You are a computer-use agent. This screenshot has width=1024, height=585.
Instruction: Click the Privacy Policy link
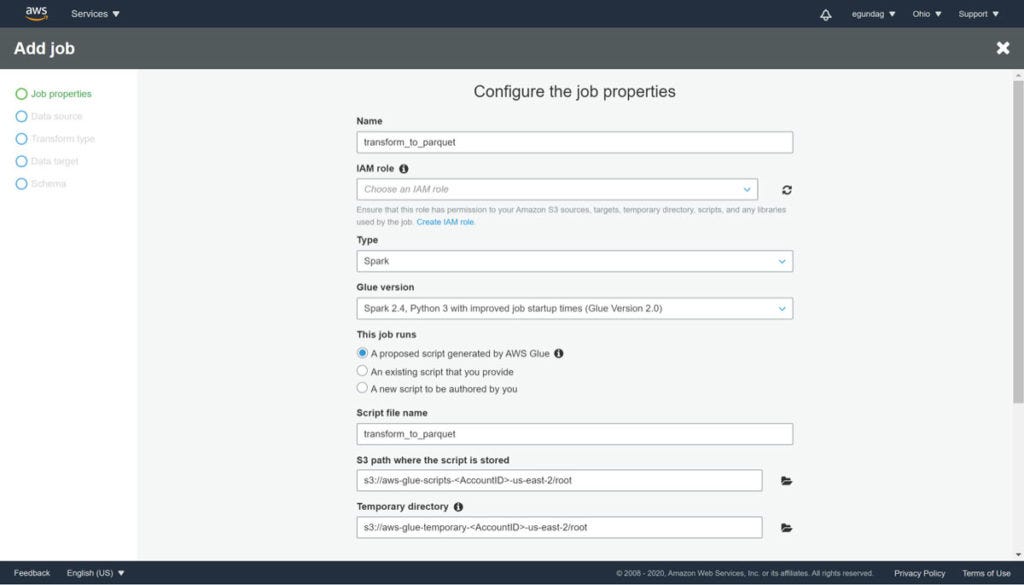pyautogui.click(x=919, y=572)
